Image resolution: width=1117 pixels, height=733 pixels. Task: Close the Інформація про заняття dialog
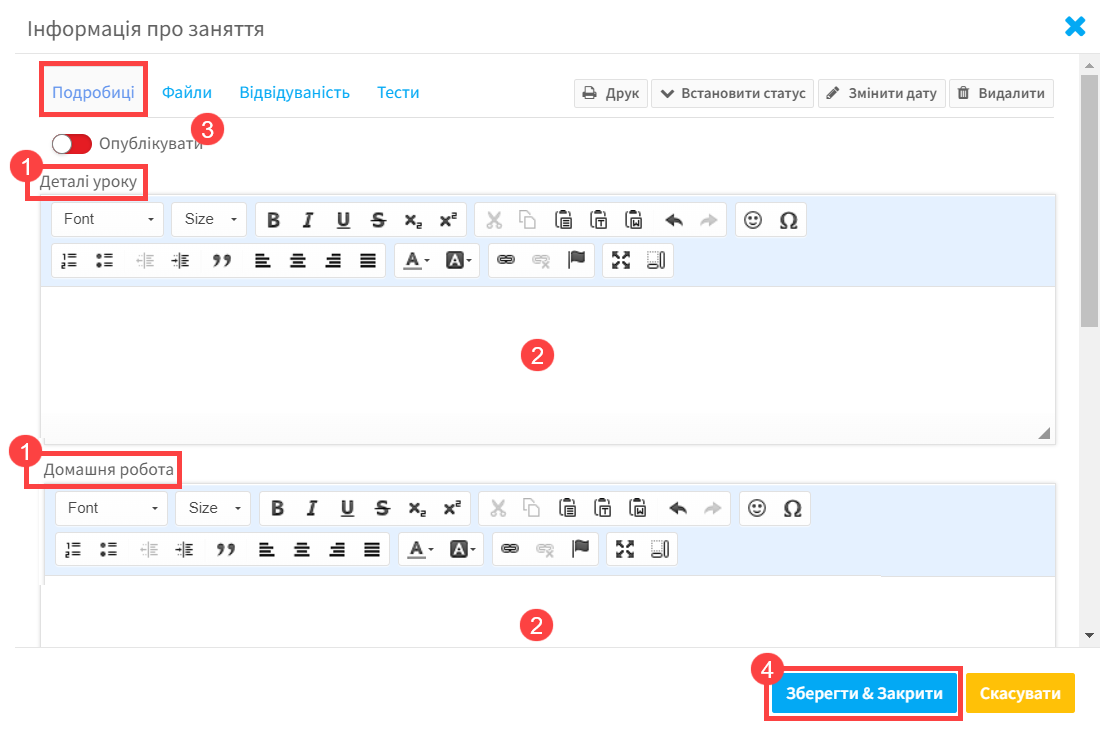1075,27
